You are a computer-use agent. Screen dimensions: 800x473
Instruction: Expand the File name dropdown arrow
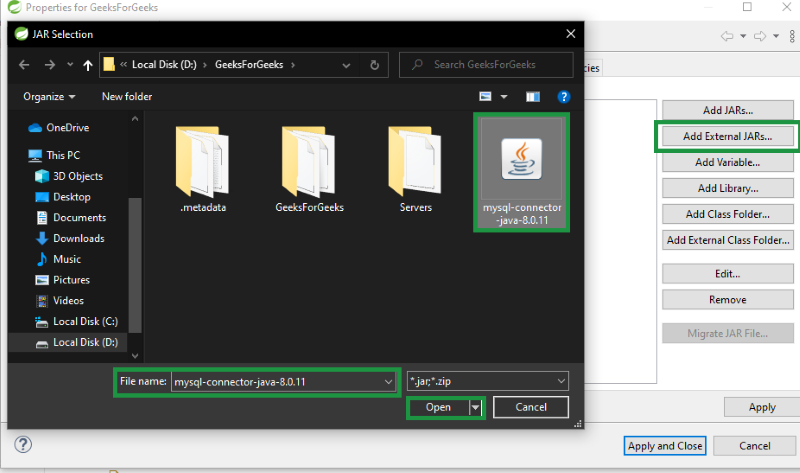pyautogui.click(x=388, y=382)
